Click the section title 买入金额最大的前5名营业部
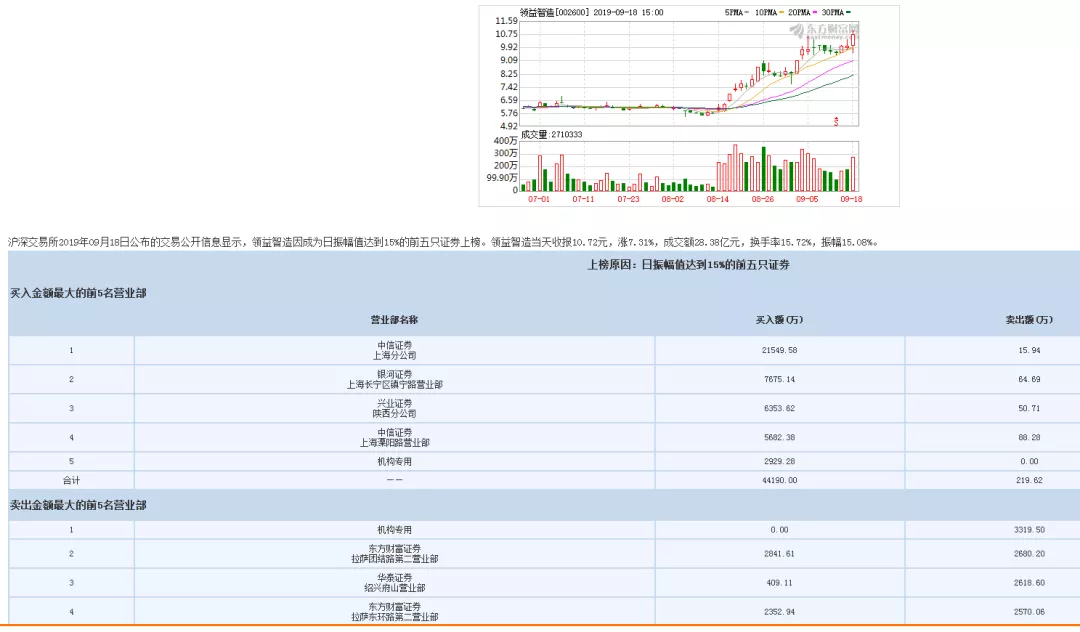1080x632 pixels. click(x=78, y=293)
